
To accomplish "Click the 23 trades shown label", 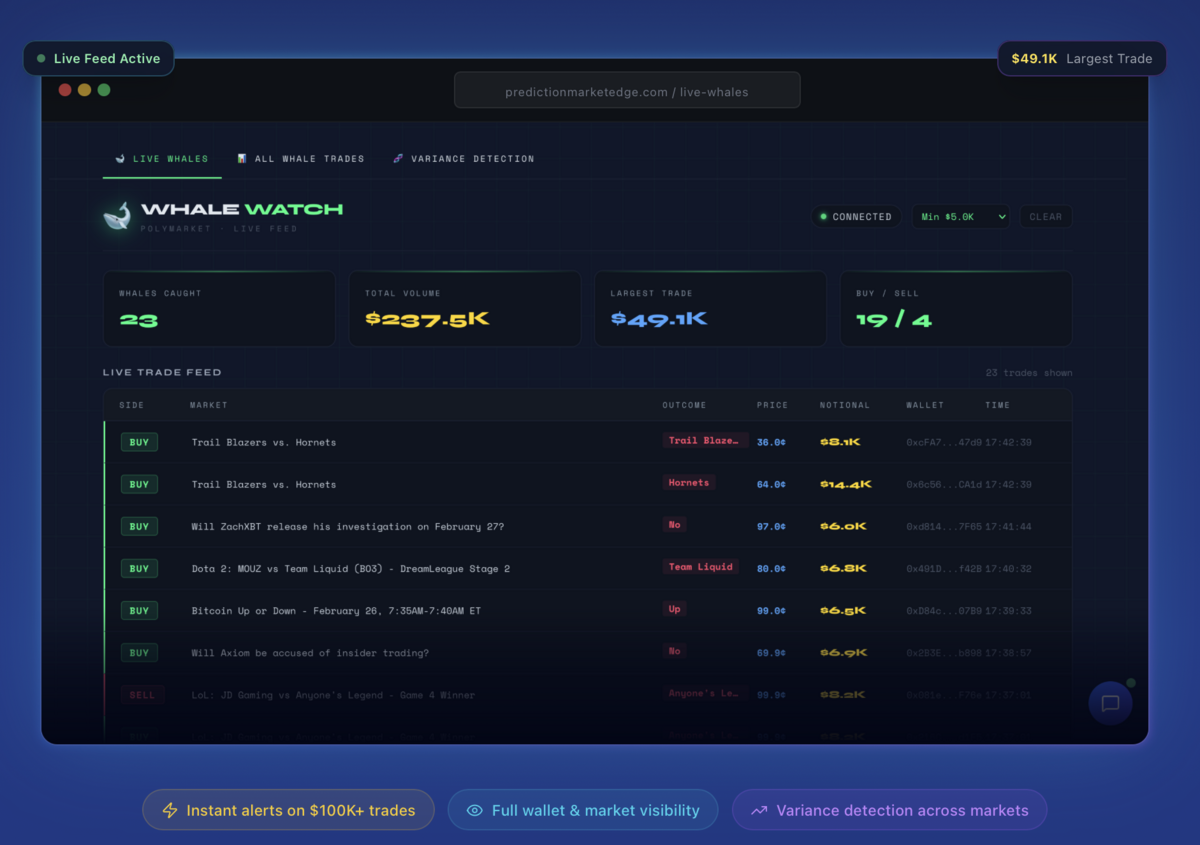I will coord(1029,373).
